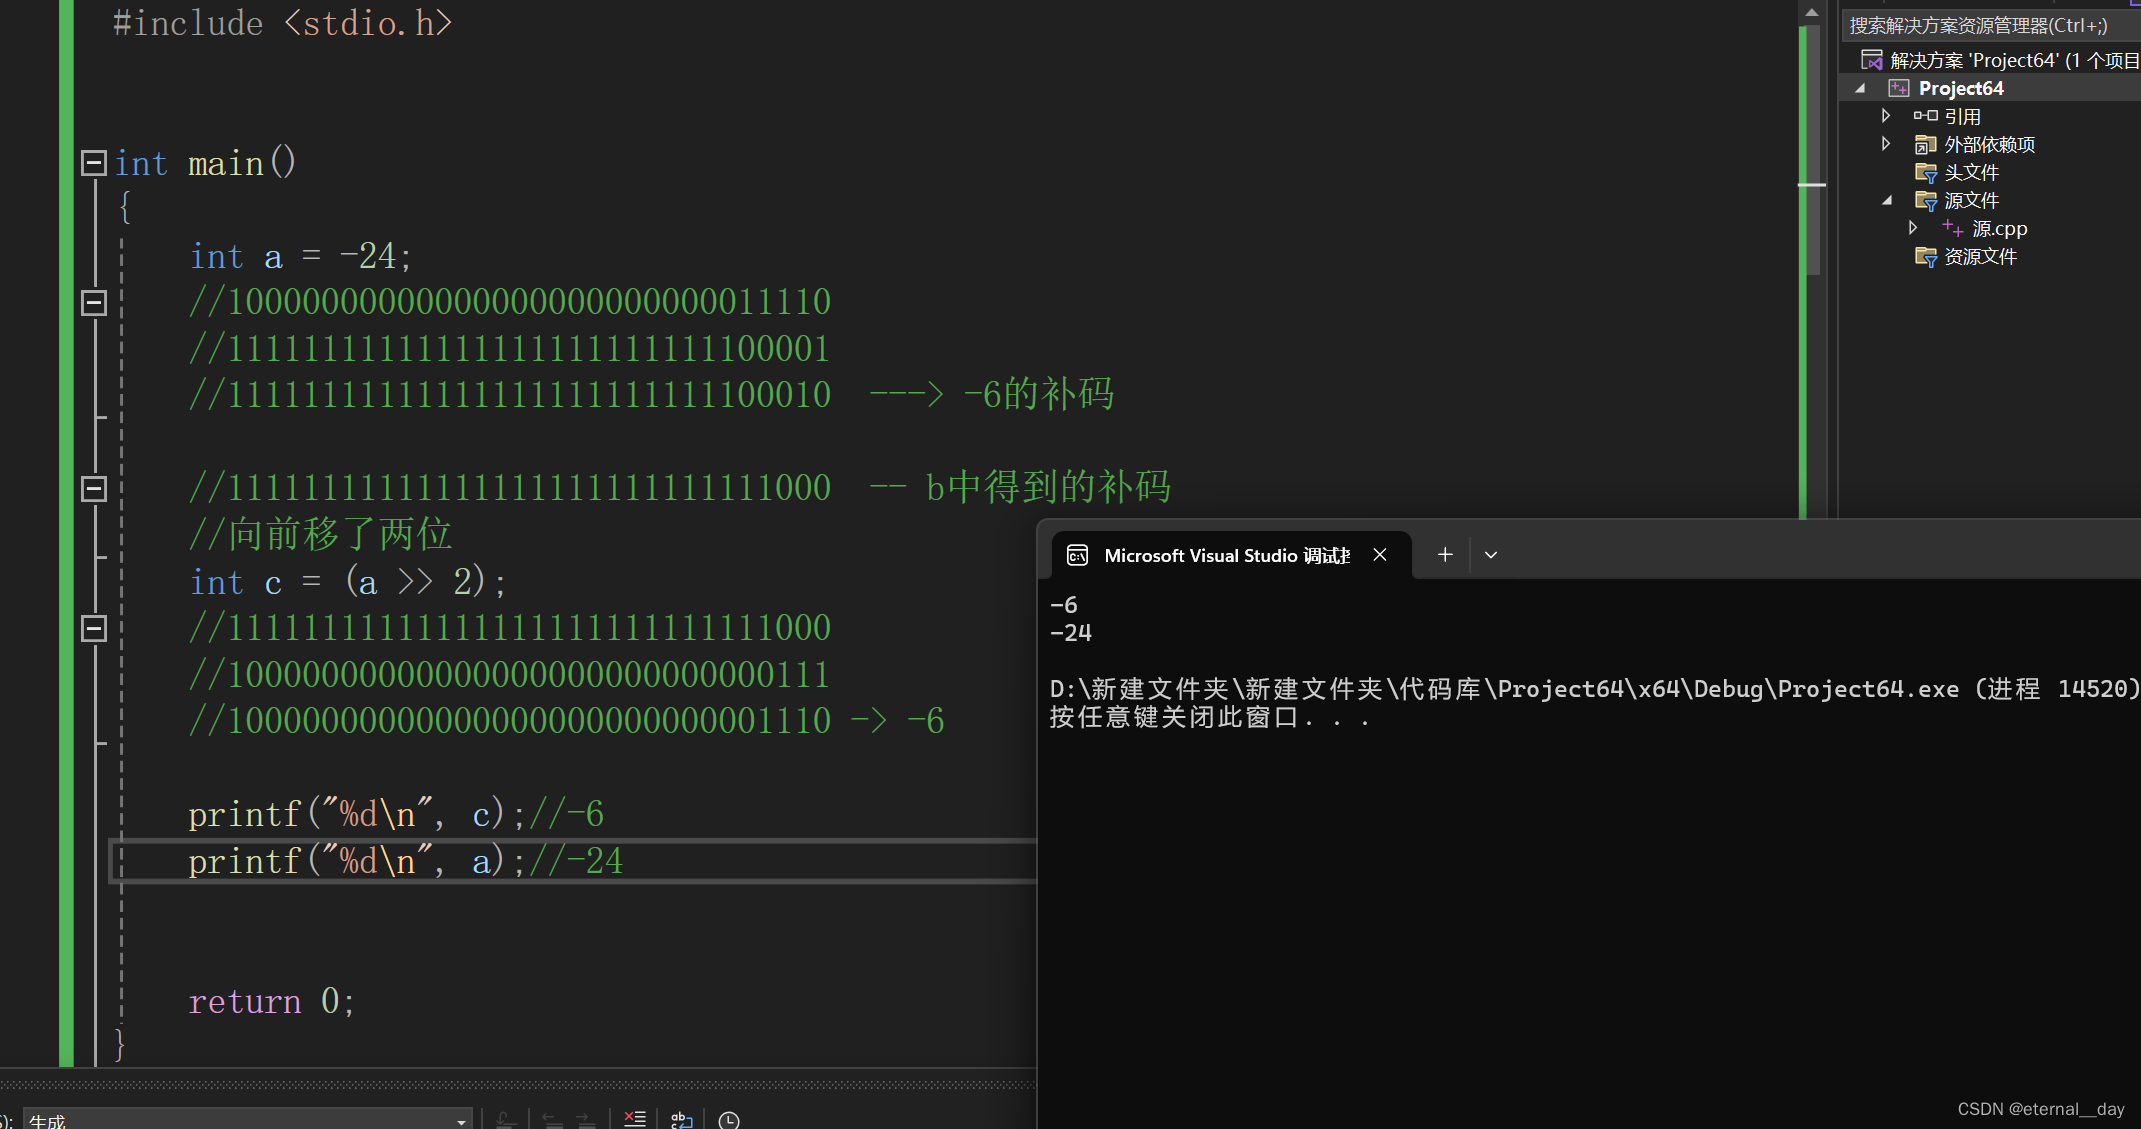Collapse the 源文件 folder node
Screen dimensions: 2141x1129
[x=1886, y=200]
